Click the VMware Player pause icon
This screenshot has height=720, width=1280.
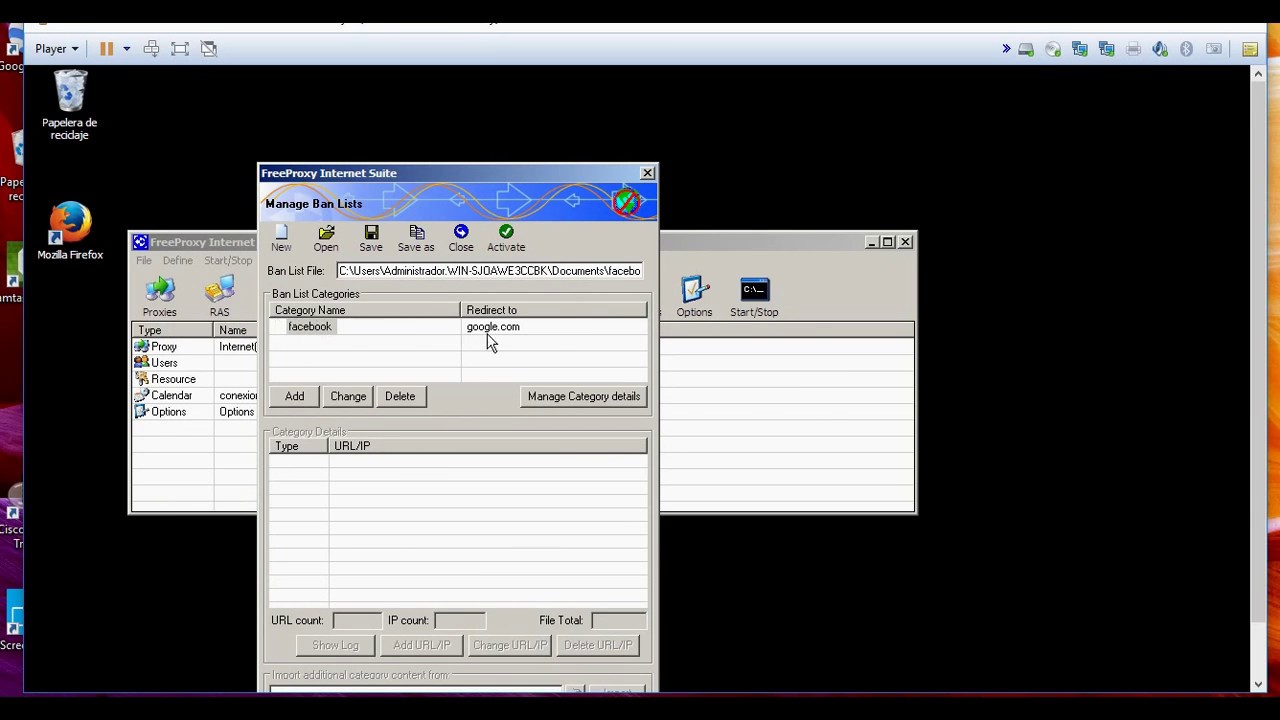point(106,48)
